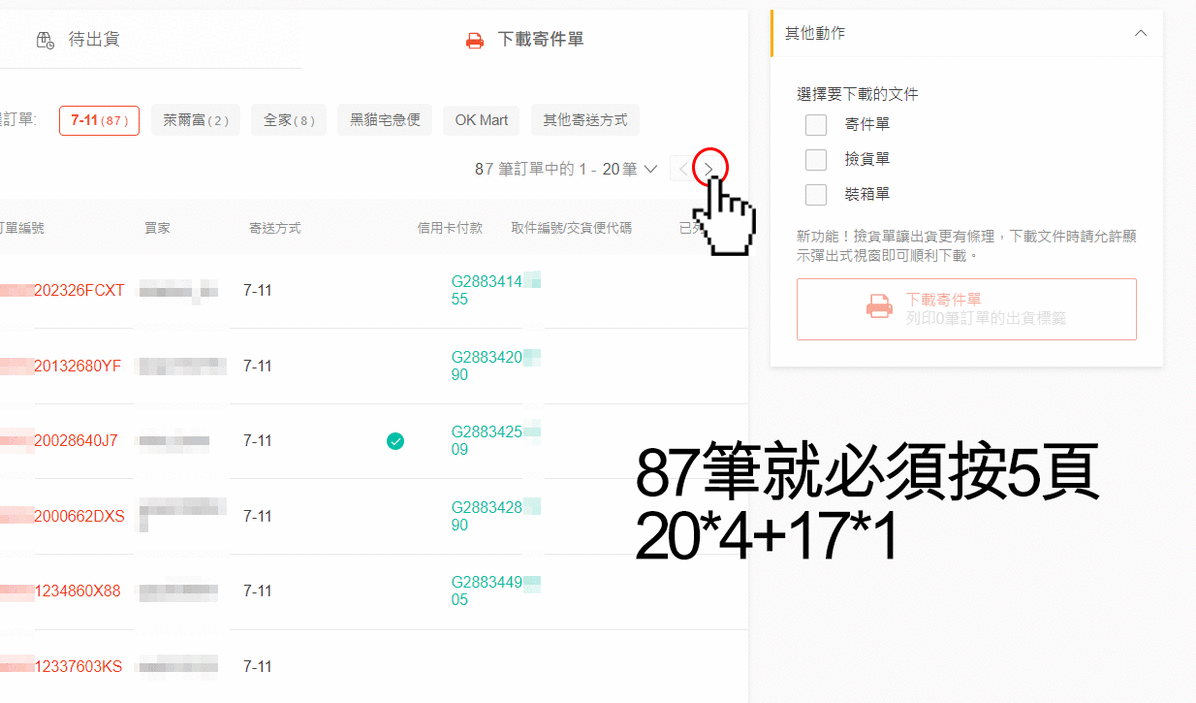The image size is (1196, 703).
Task: Open order 2000662DXS
Action: click(x=79, y=516)
